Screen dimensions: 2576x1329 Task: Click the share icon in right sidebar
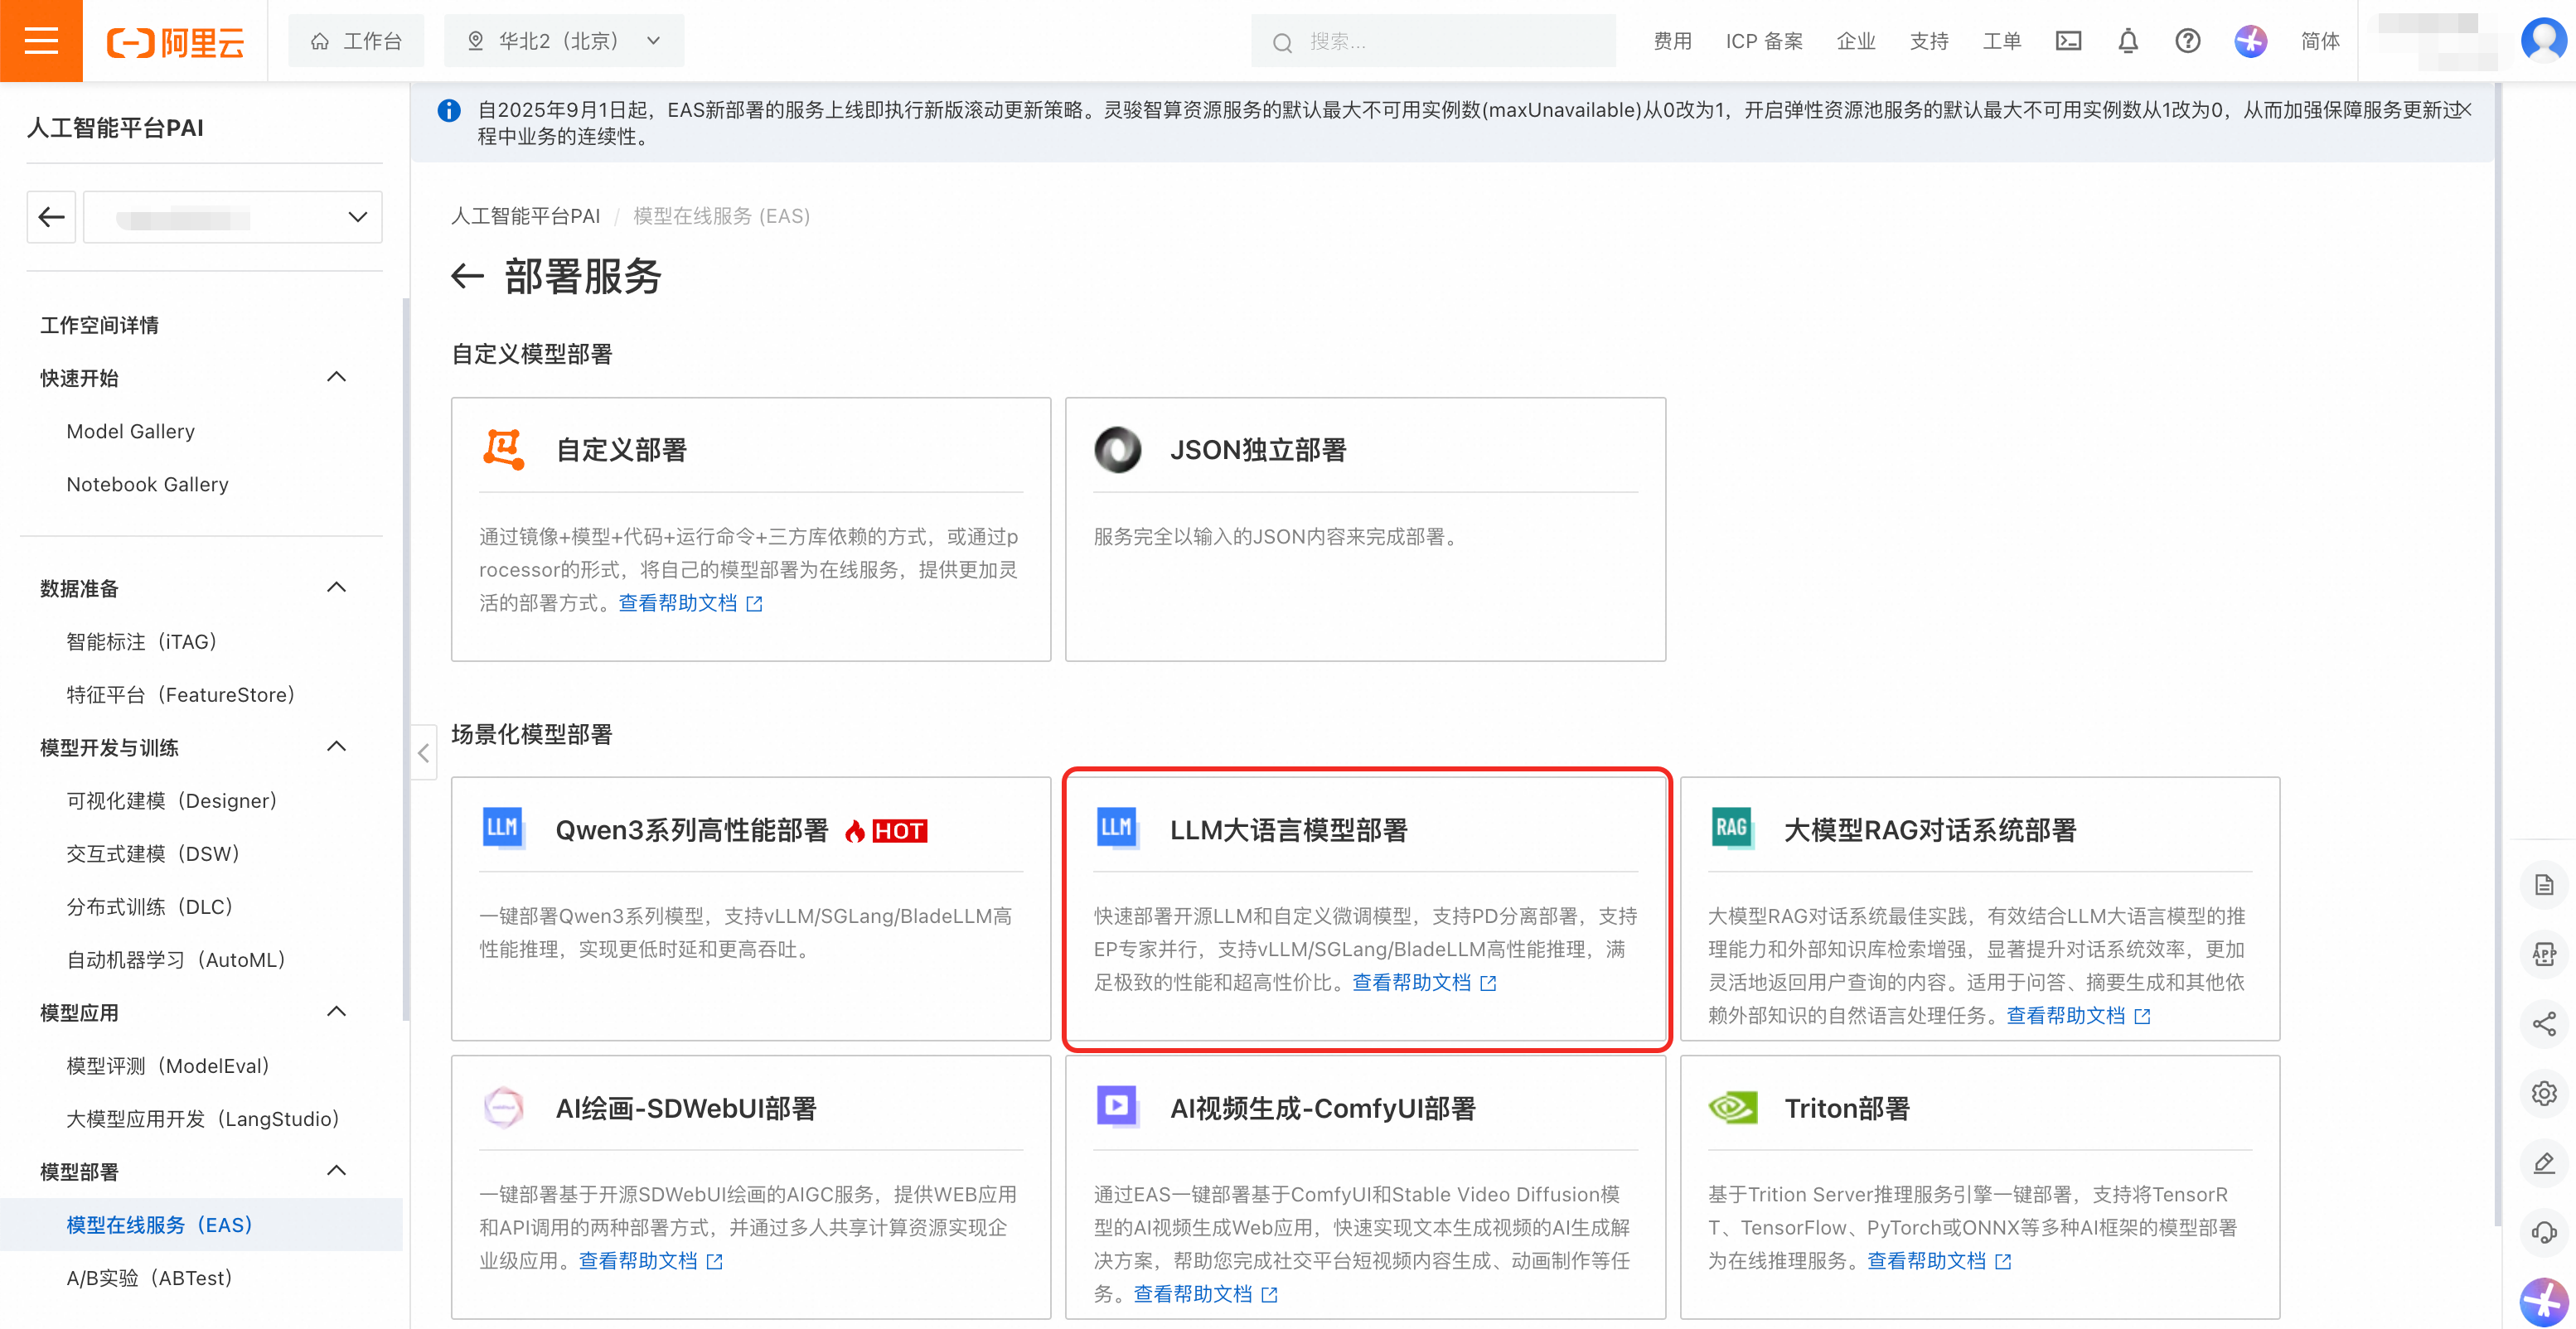[2544, 1023]
